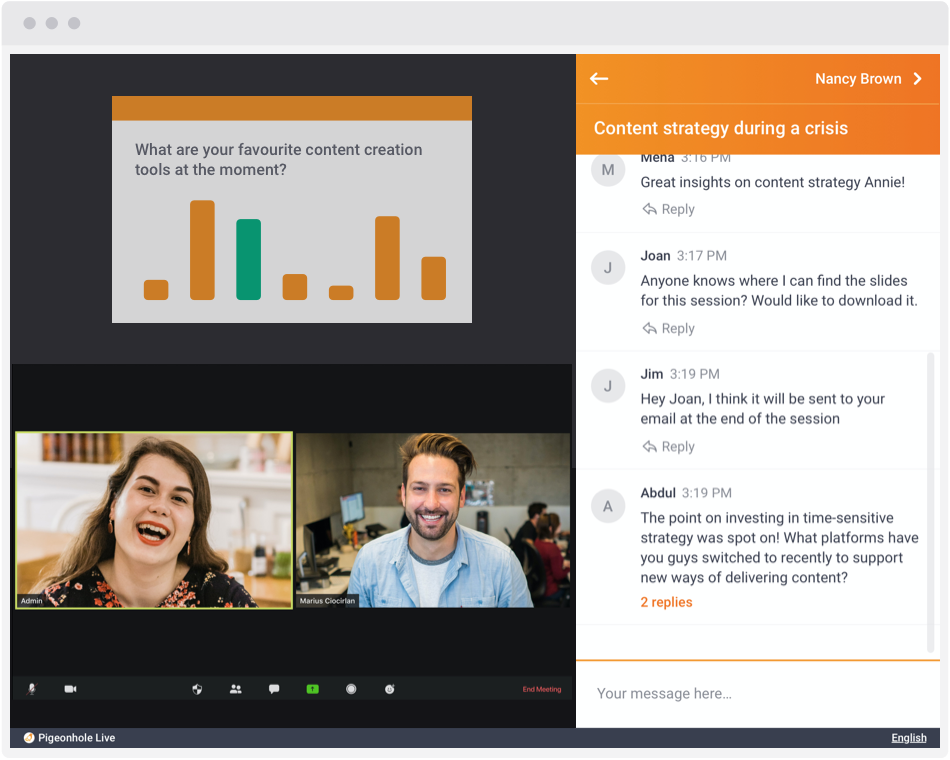Click 'Great insights on content strategy Annie!' message
Image resolution: width=950 pixels, height=760 pixels.
tap(772, 182)
